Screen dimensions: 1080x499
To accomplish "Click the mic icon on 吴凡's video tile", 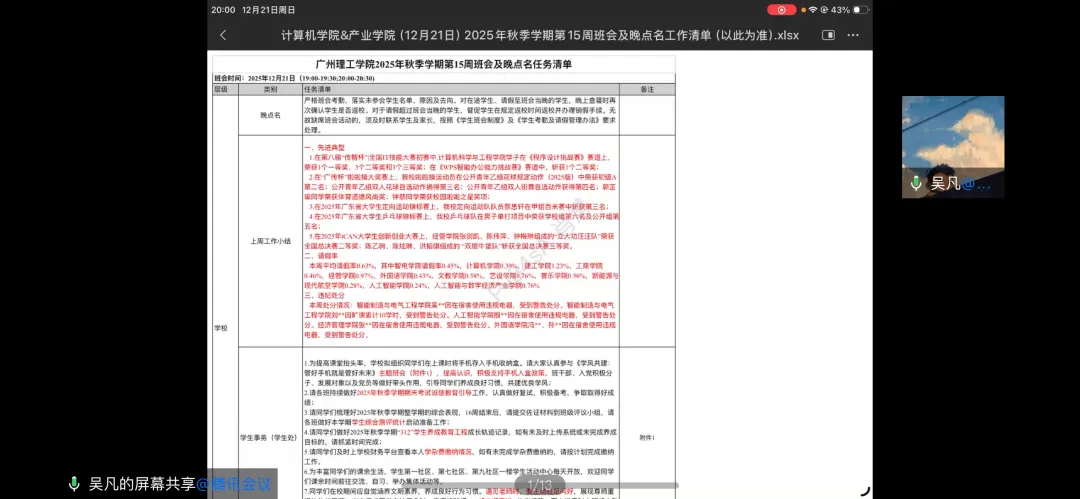I will (x=916, y=183).
